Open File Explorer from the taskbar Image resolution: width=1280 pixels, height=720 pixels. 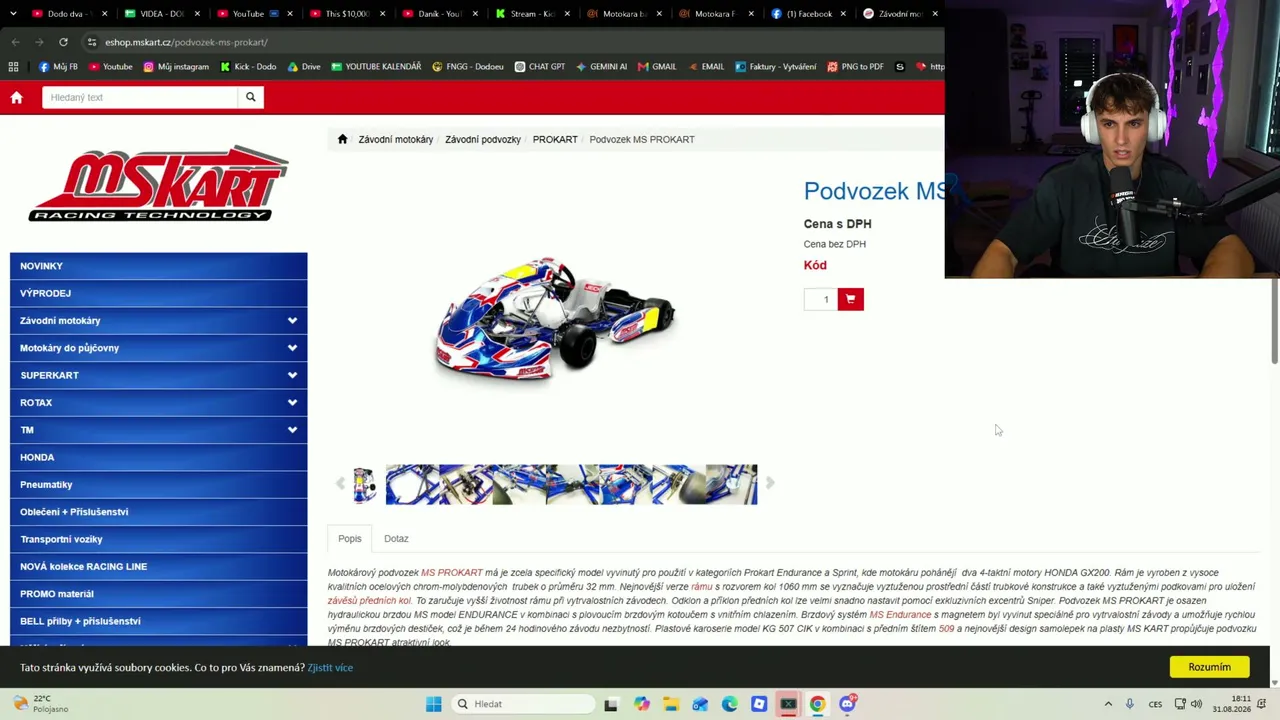point(671,704)
